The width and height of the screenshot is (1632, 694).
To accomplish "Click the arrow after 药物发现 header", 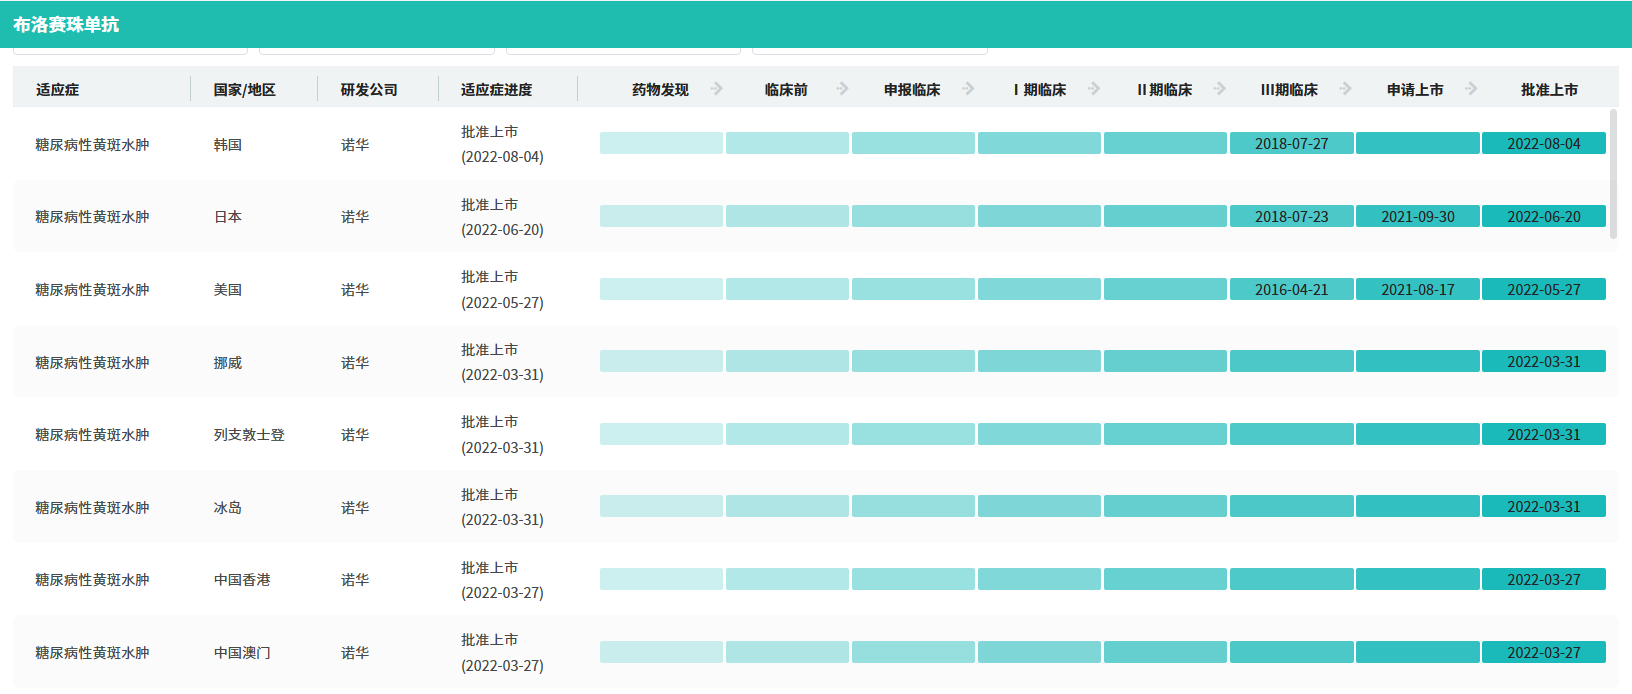I will click(x=717, y=89).
